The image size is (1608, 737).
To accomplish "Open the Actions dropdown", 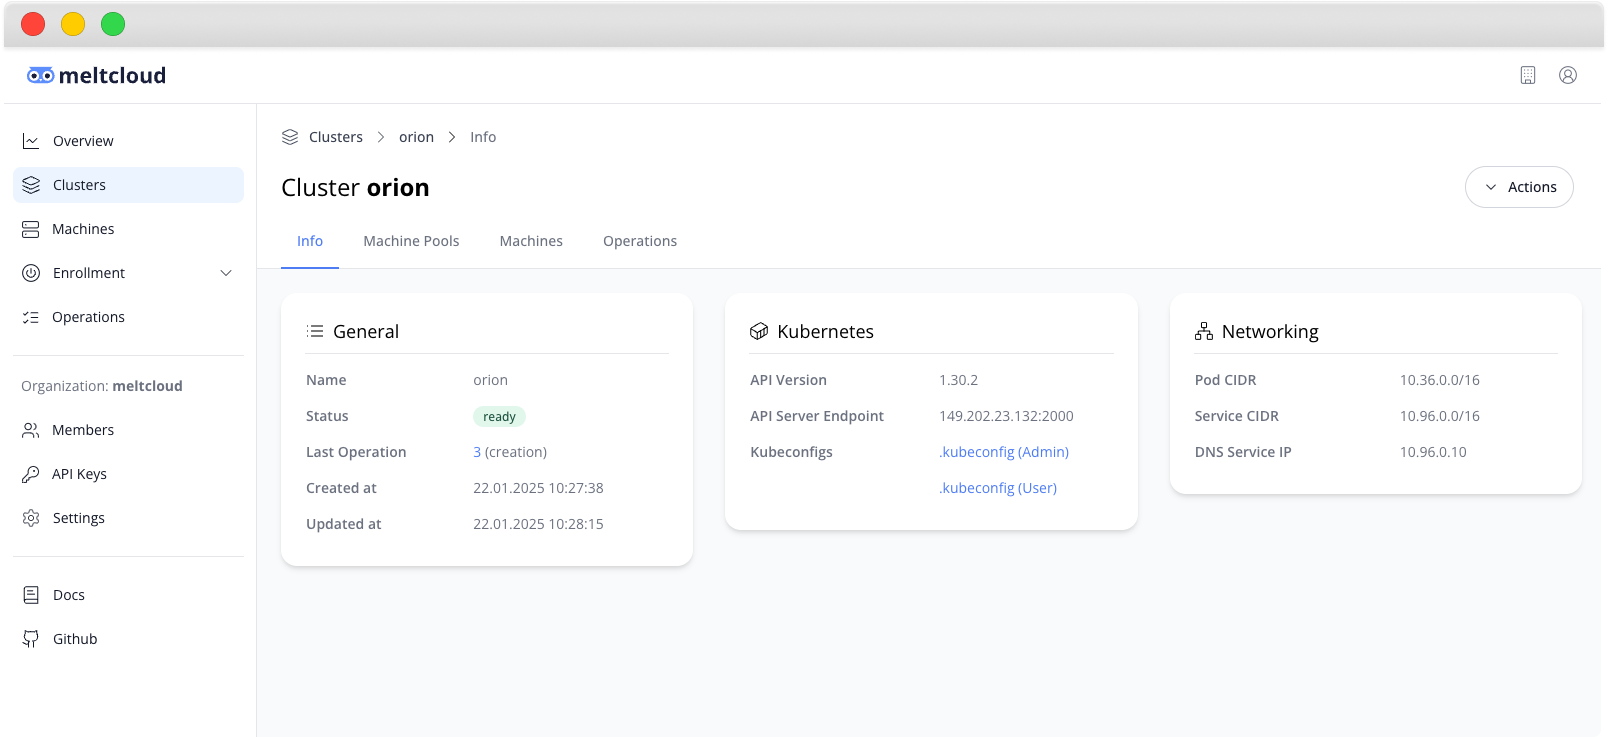I will 1519,187.
